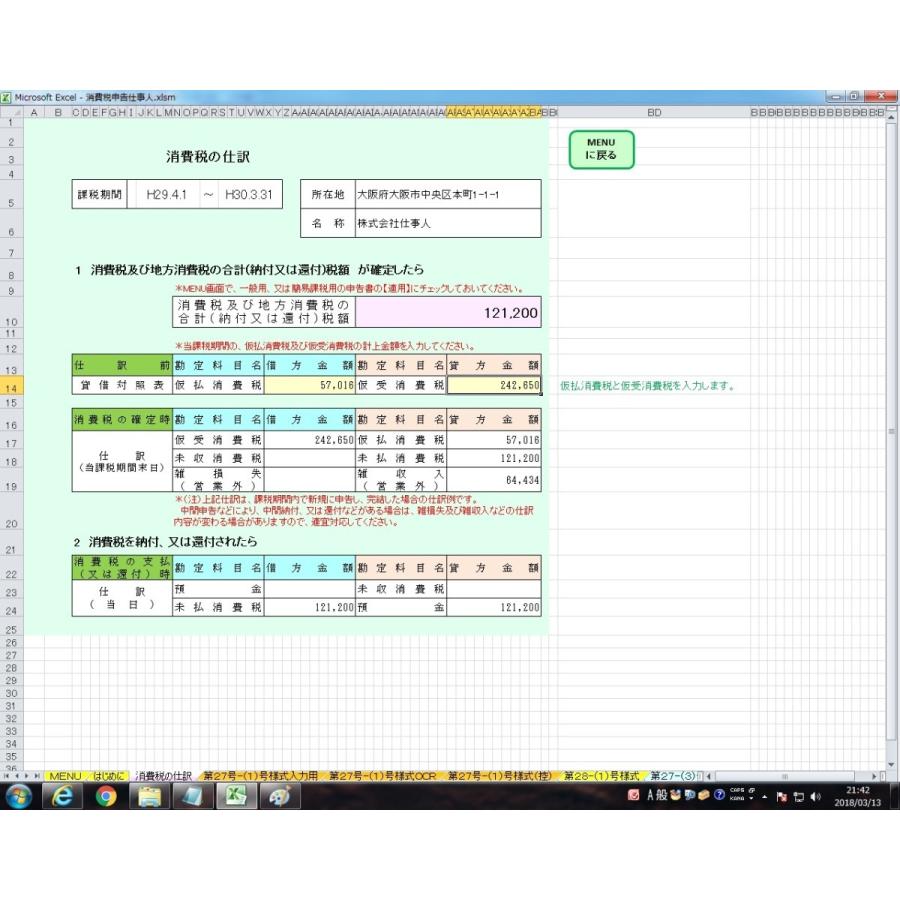Open Google Chrome from taskbar
This screenshot has height=900, width=900.
(x=106, y=796)
